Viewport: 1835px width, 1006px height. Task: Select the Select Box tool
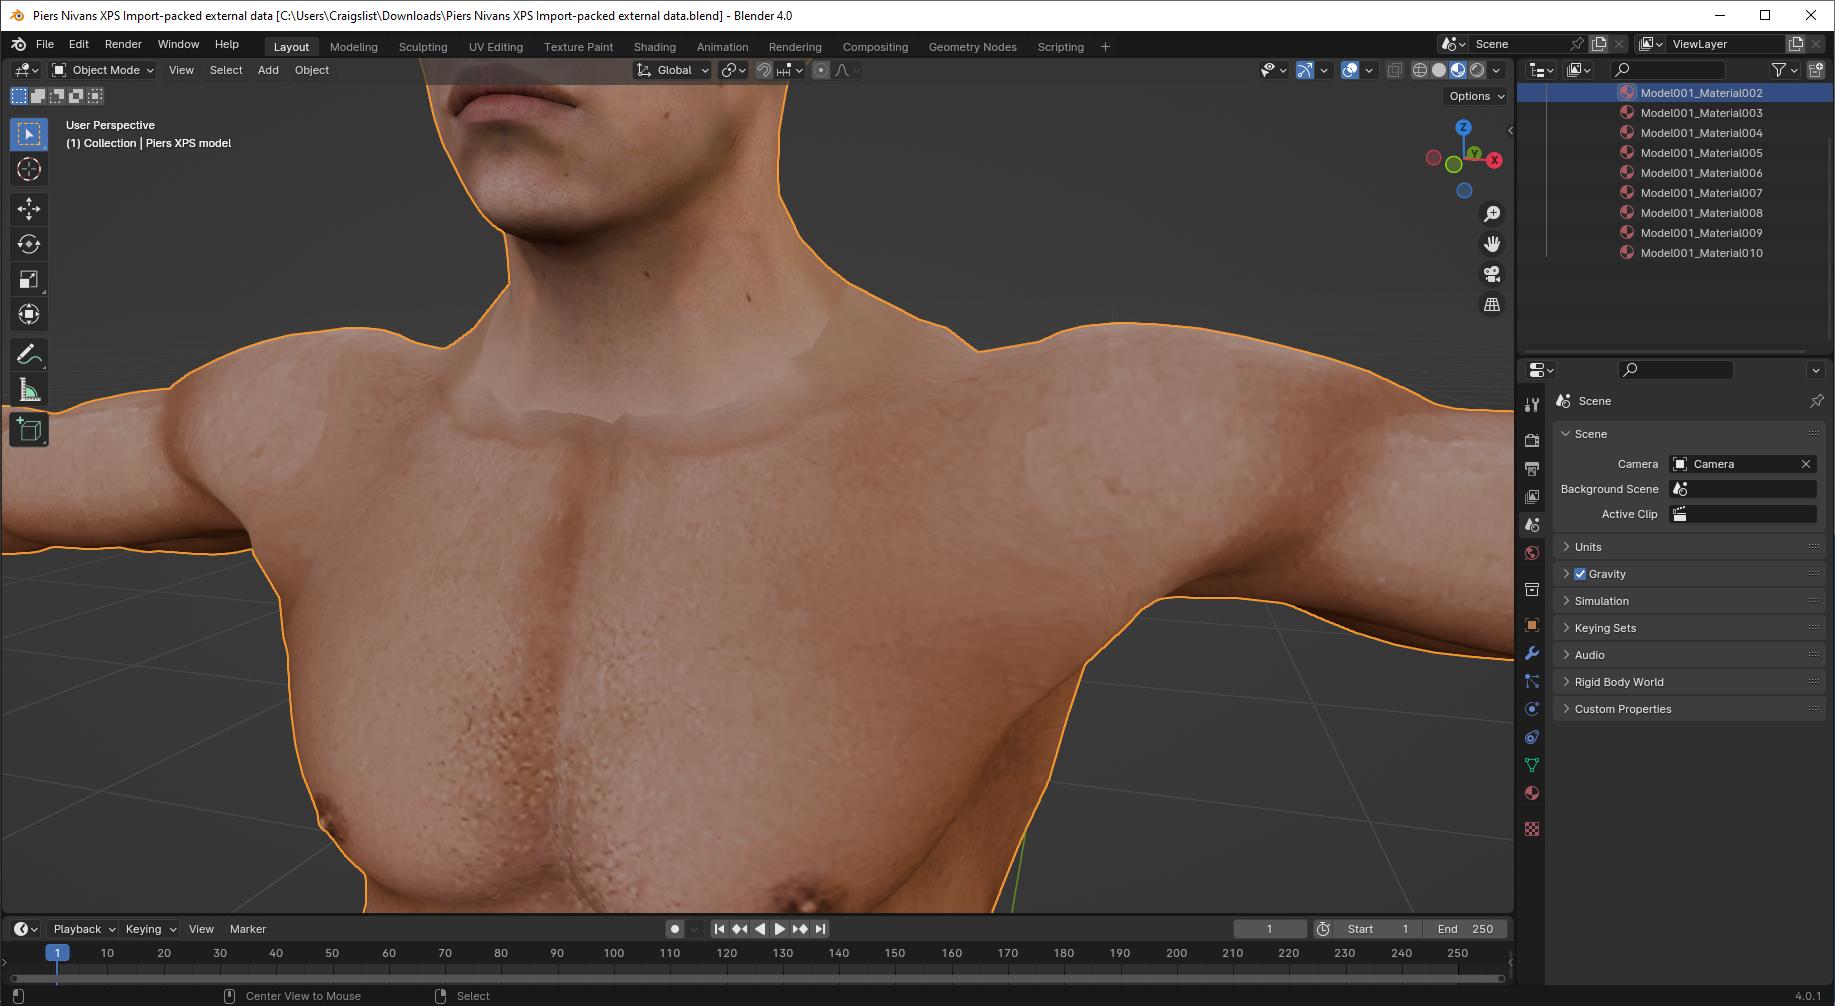pos(29,134)
